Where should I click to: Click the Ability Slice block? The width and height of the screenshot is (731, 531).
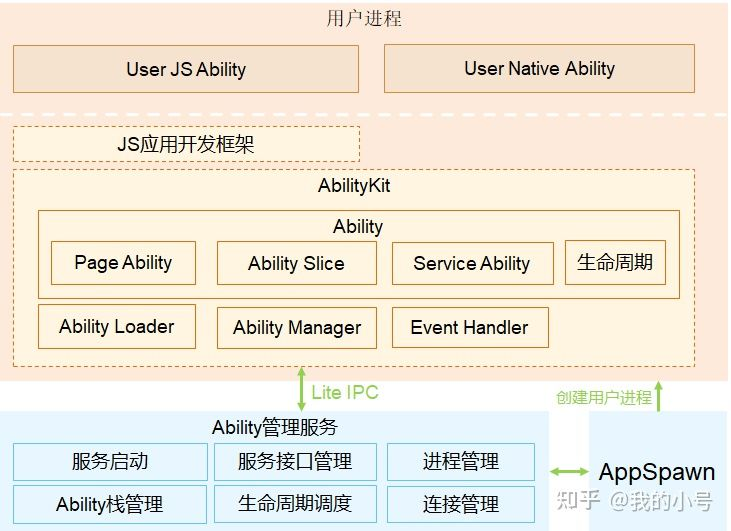(297, 263)
